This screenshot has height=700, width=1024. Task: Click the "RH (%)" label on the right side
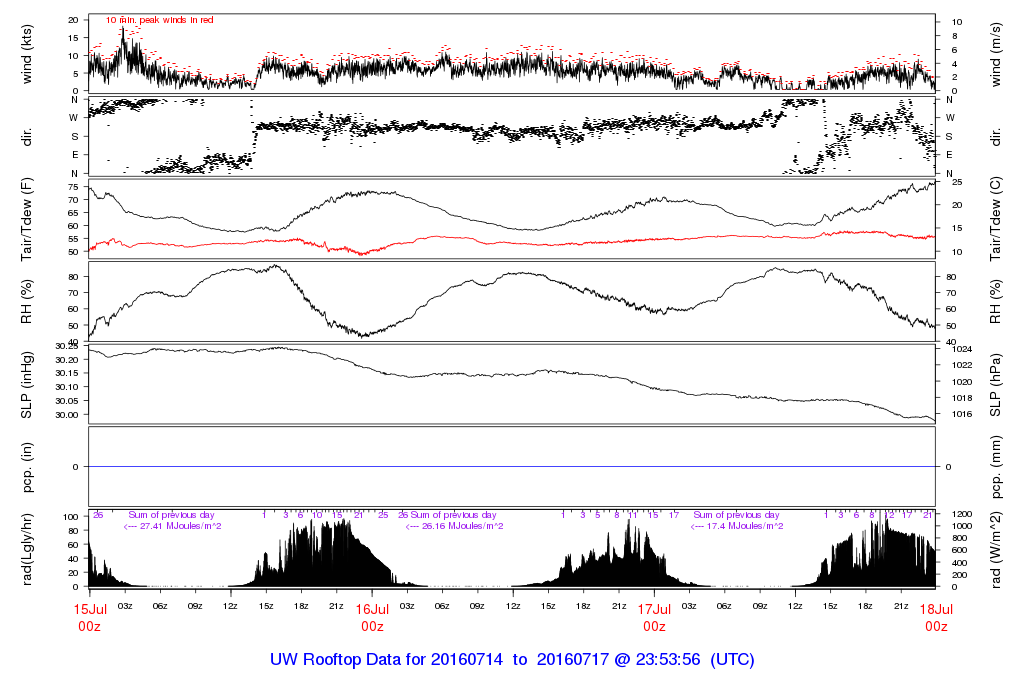(x=995, y=302)
